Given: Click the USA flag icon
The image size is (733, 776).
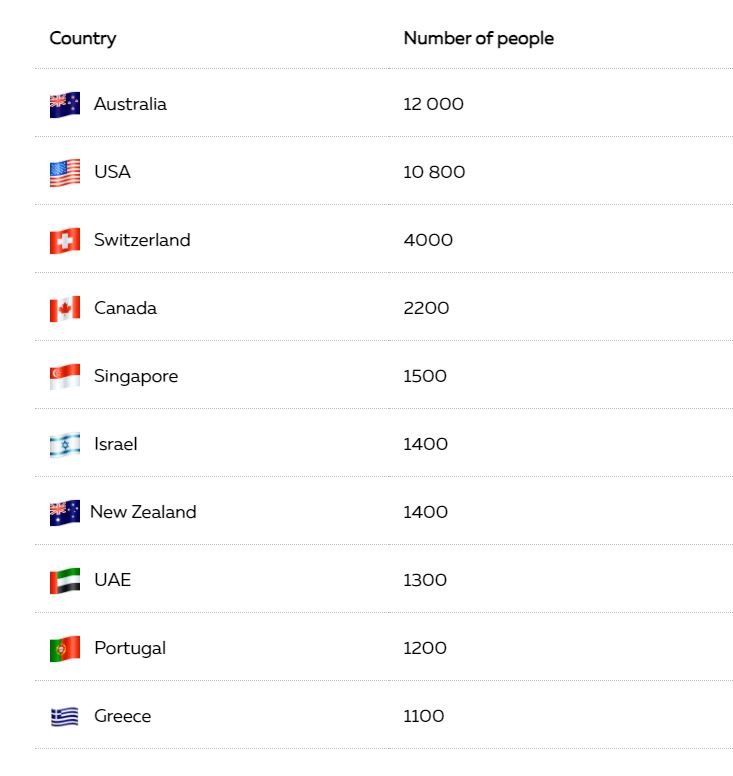Looking at the screenshot, I should point(65,173).
